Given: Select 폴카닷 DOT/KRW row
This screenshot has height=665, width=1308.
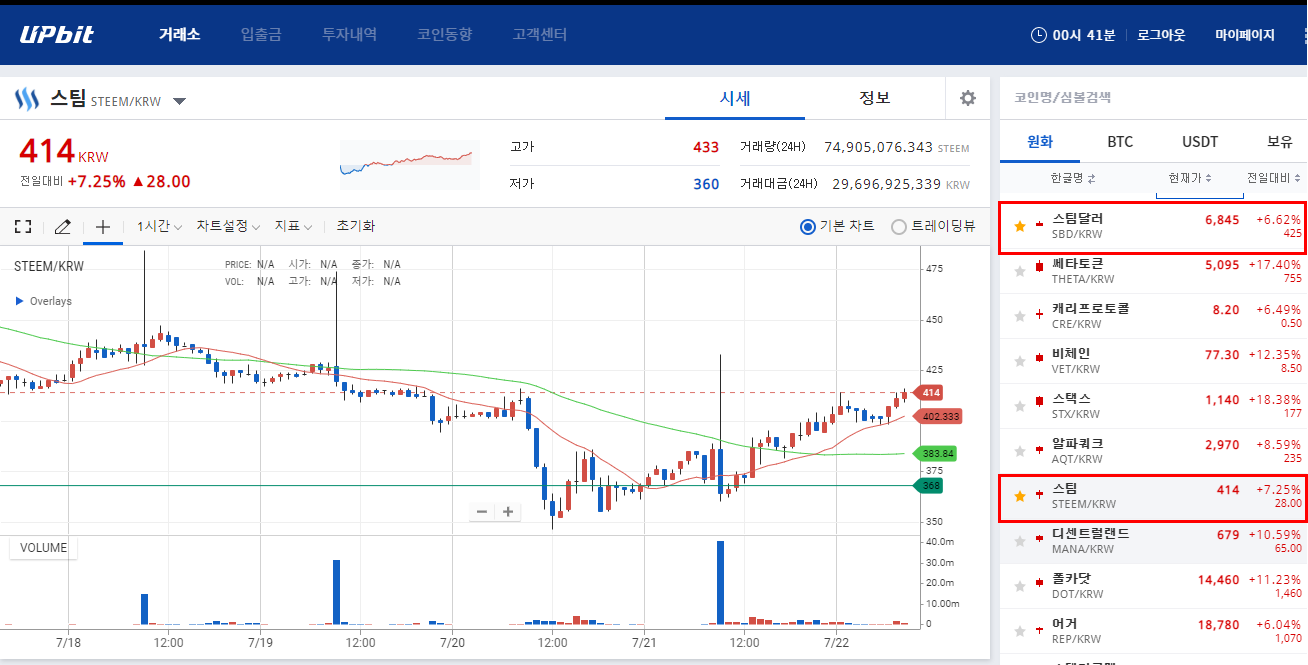Looking at the screenshot, I should click(1153, 587).
